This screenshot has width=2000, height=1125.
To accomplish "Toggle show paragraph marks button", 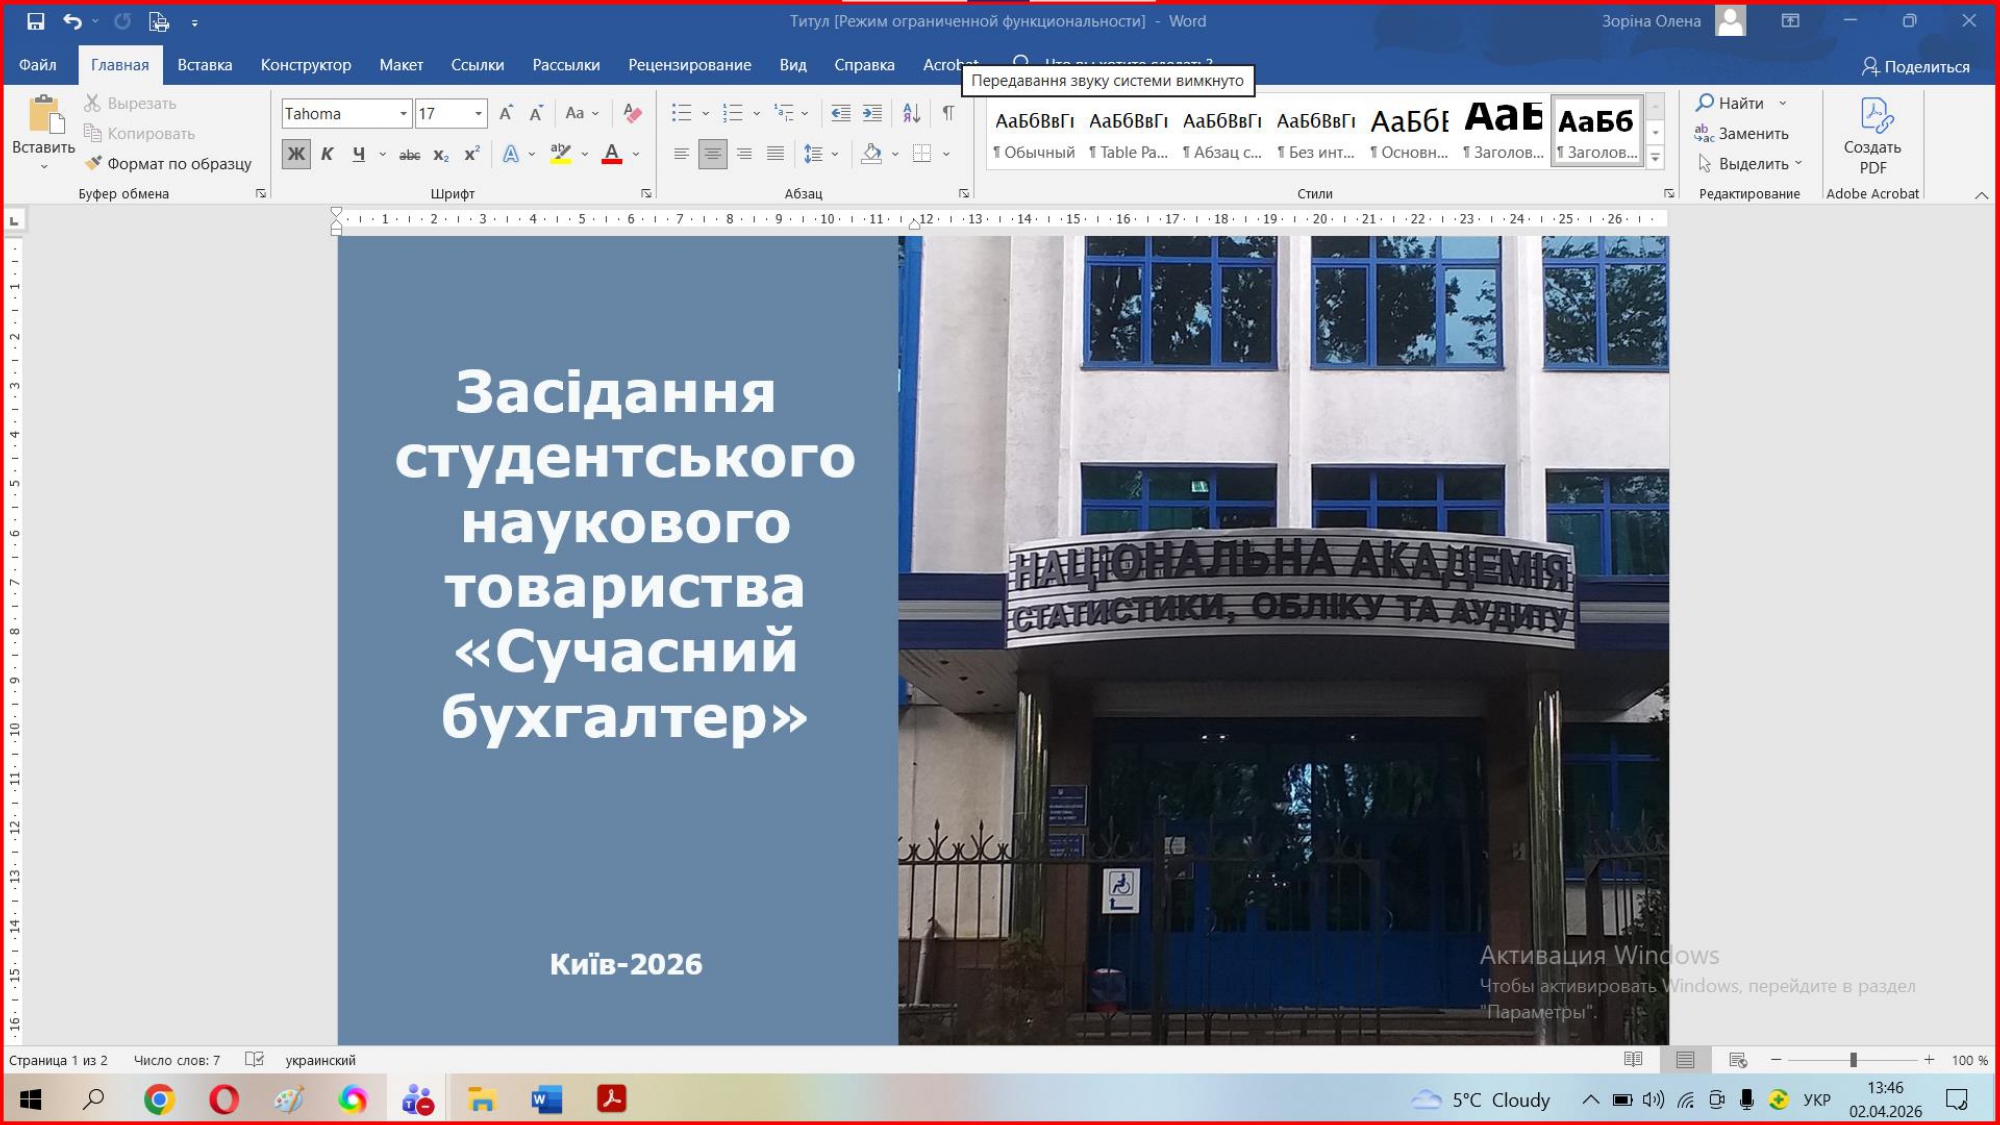I will pos(947,113).
